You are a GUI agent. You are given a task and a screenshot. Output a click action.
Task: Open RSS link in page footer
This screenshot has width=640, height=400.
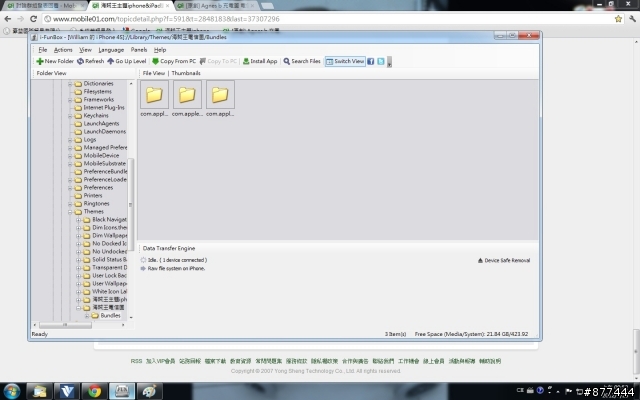[136, 361]
